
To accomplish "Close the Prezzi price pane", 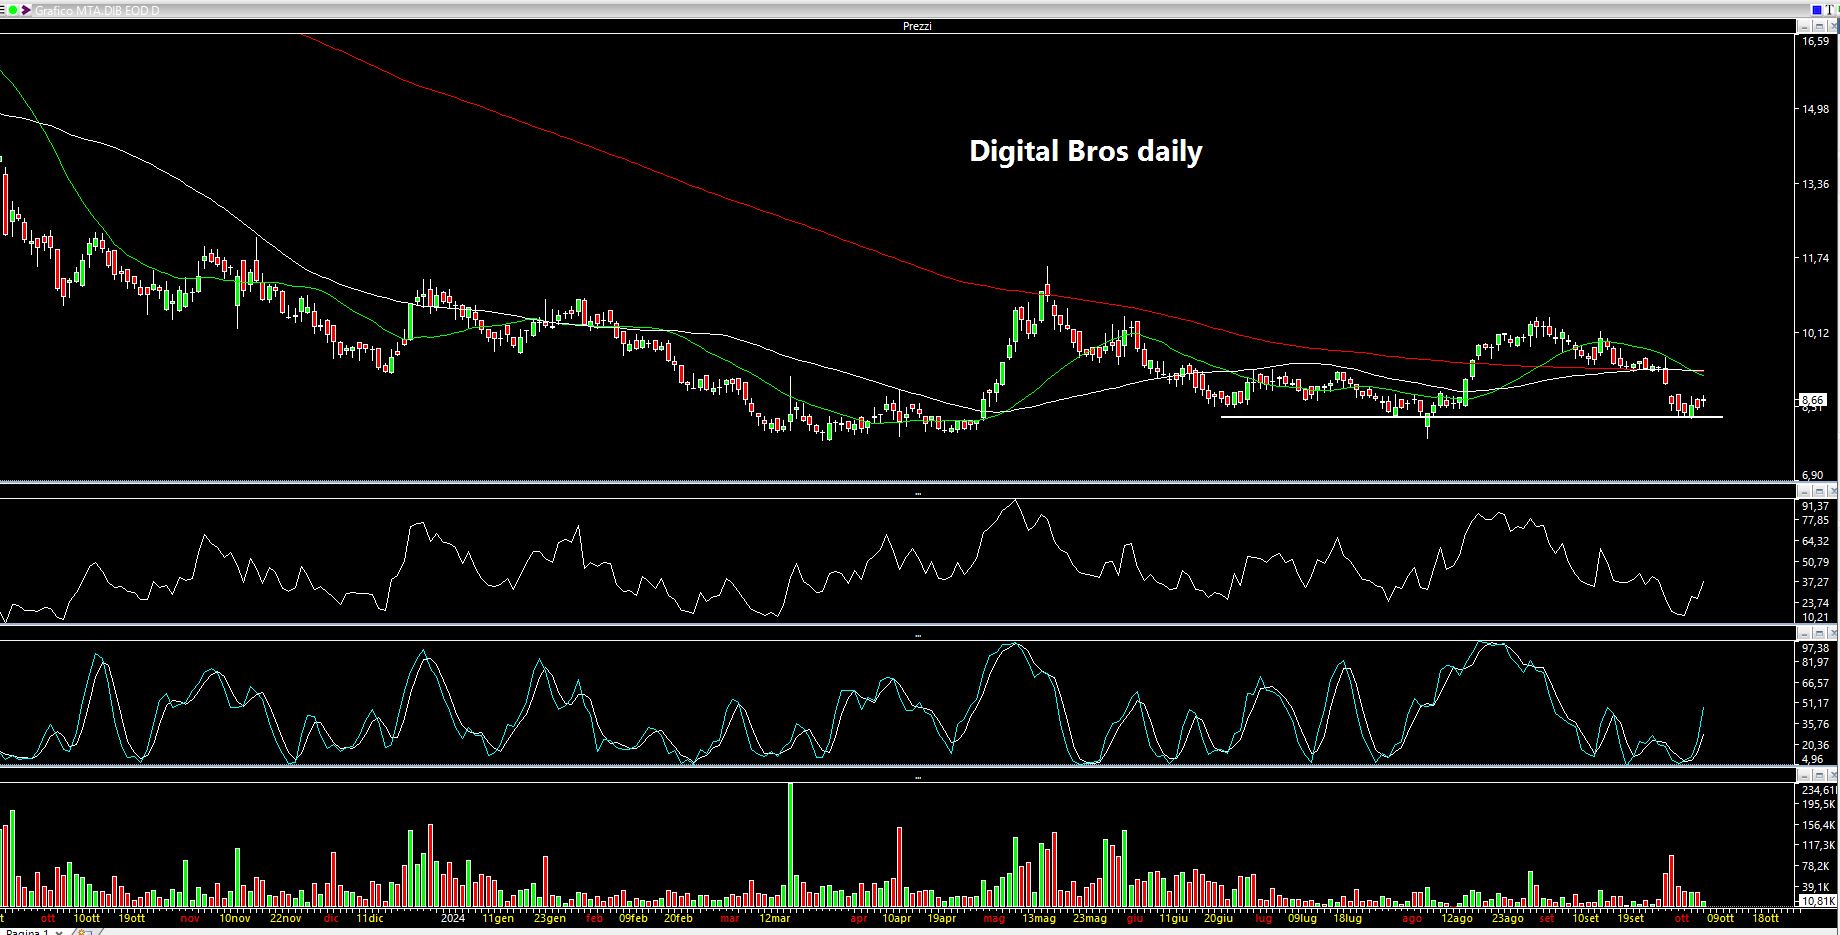I will pyautogui.click(x=1833, y=26).
